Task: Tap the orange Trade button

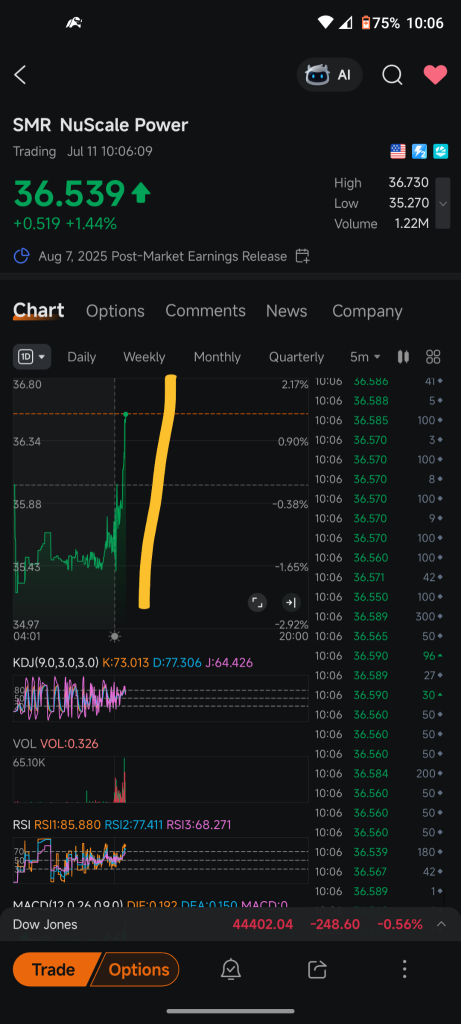Action: 54,969
